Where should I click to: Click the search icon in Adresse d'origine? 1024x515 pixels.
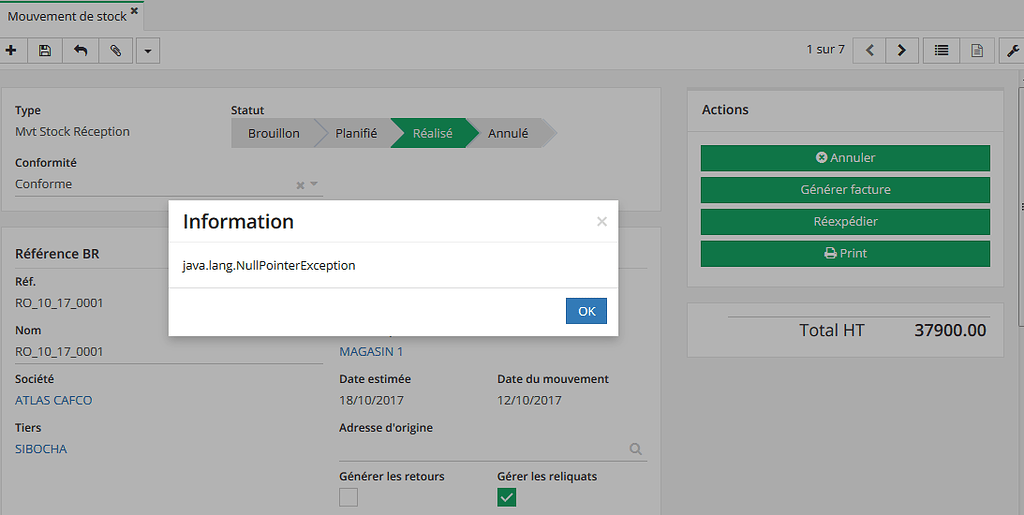click(635, 450)
